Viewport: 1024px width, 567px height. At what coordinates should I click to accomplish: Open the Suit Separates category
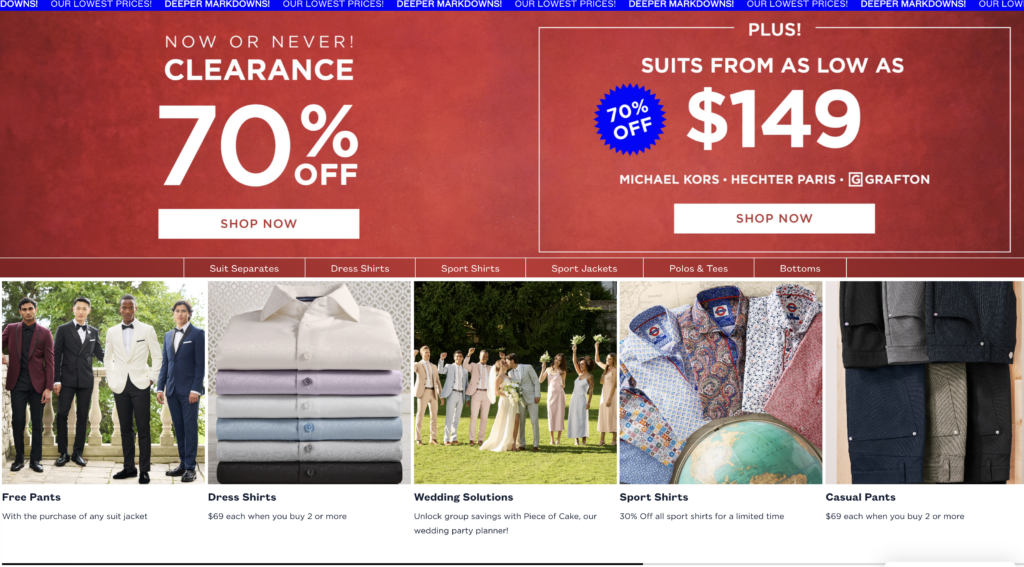tap(244, 268)
